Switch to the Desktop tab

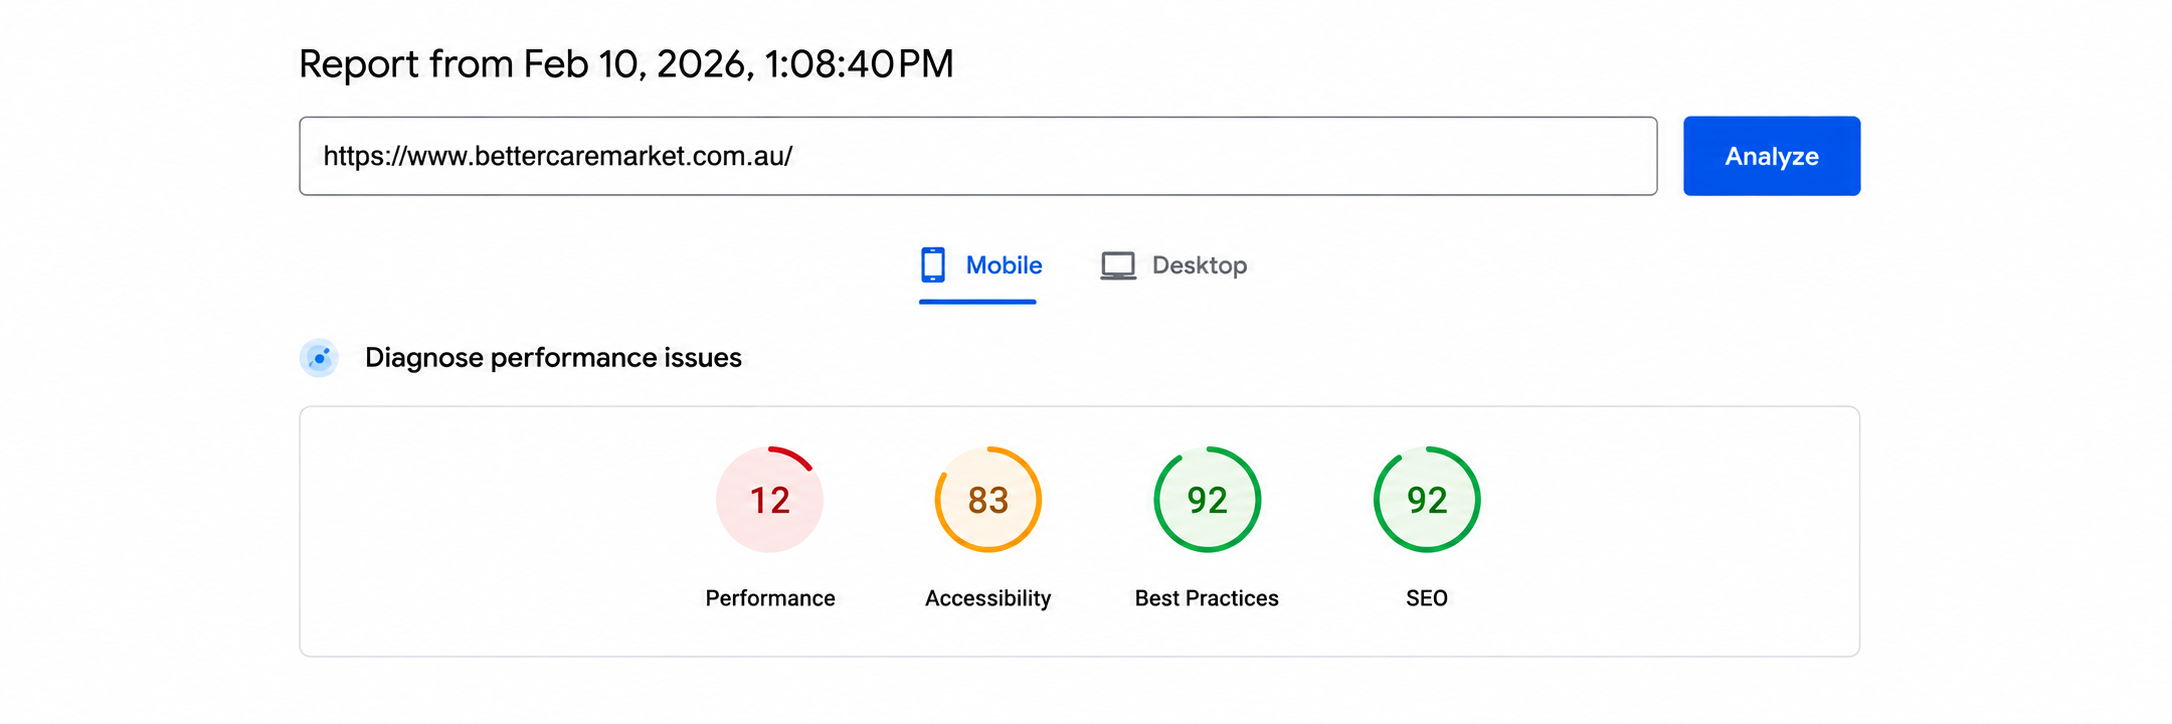coord(1173,266)
